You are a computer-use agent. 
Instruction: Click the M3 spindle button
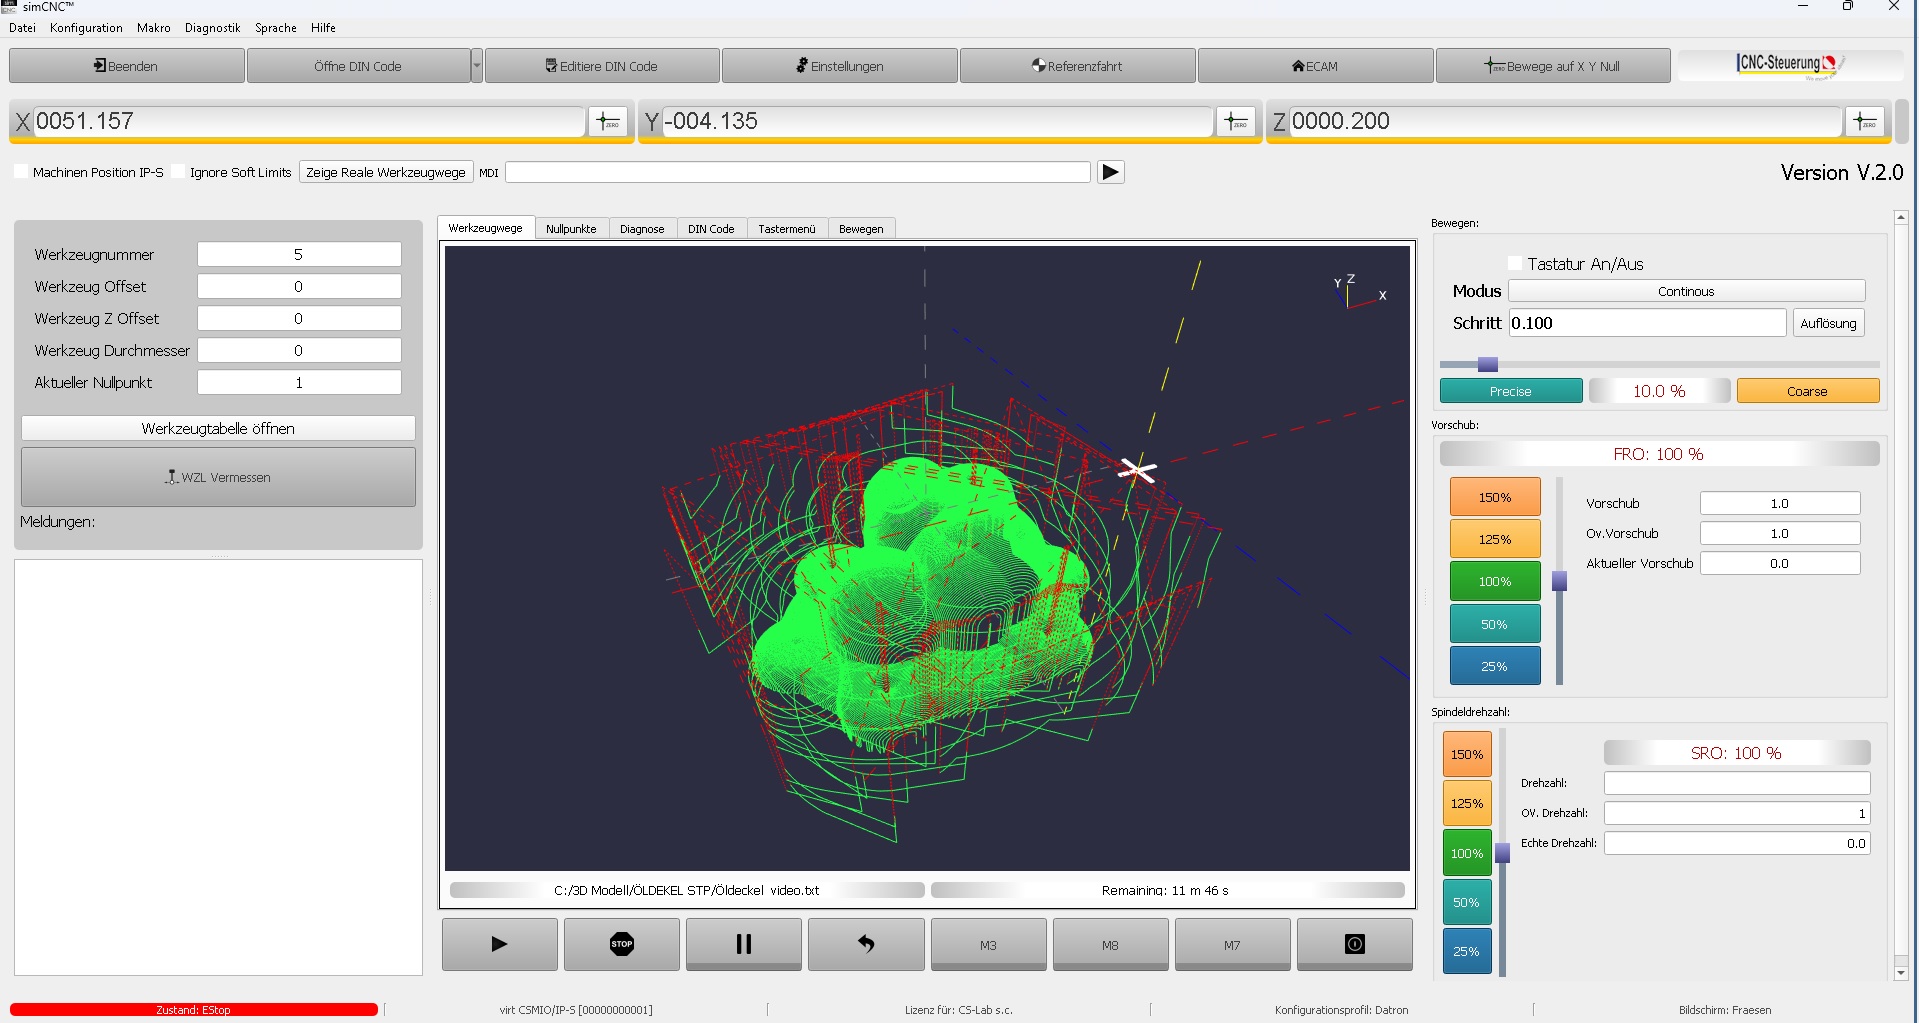(x=987, y=943)
